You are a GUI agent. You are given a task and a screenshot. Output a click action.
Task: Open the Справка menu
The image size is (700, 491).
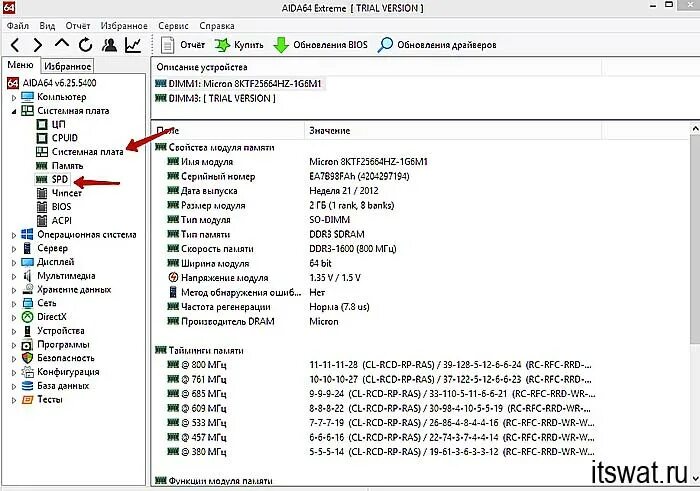coord(217,26)
